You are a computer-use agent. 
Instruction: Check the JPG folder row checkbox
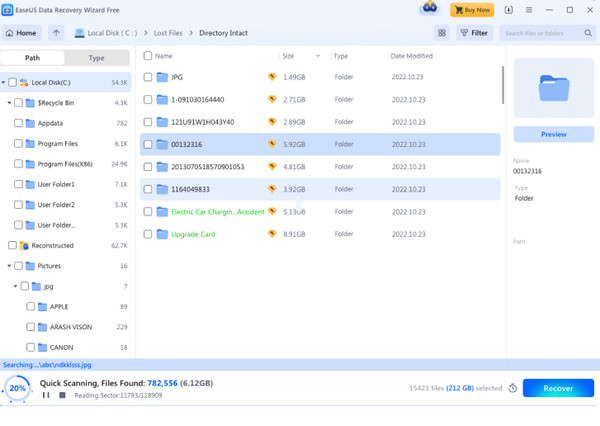(x=148, y=77)
